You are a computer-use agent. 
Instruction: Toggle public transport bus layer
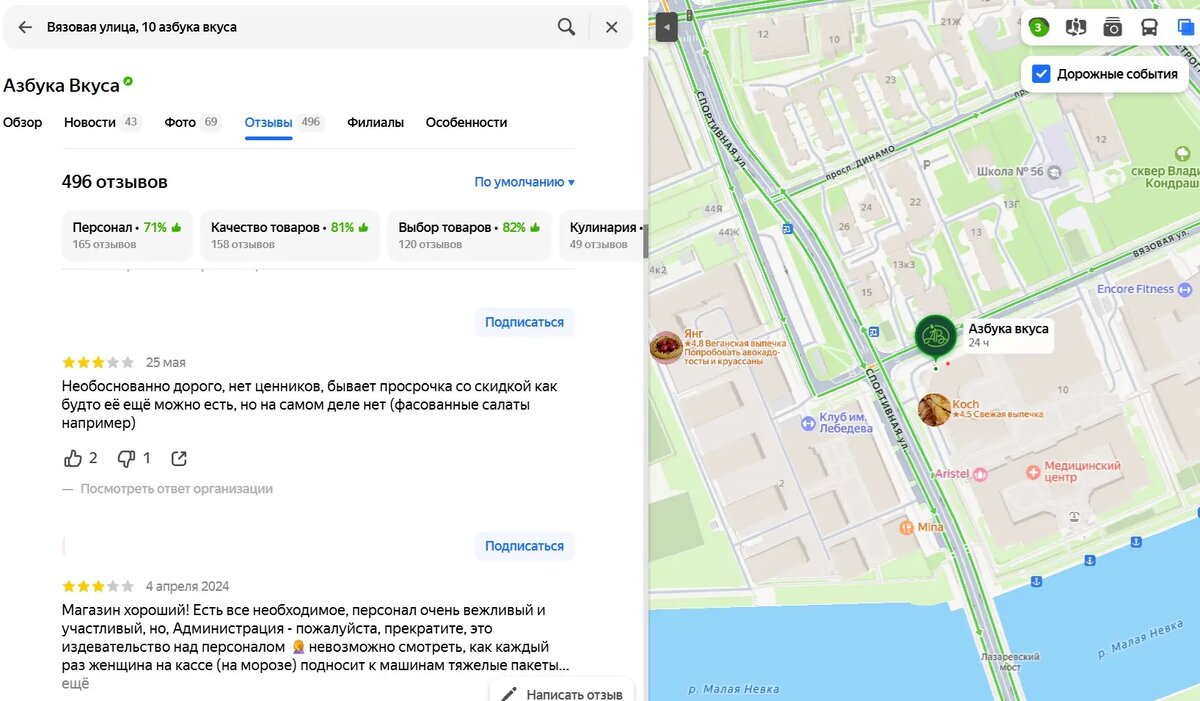point(1149,27)
